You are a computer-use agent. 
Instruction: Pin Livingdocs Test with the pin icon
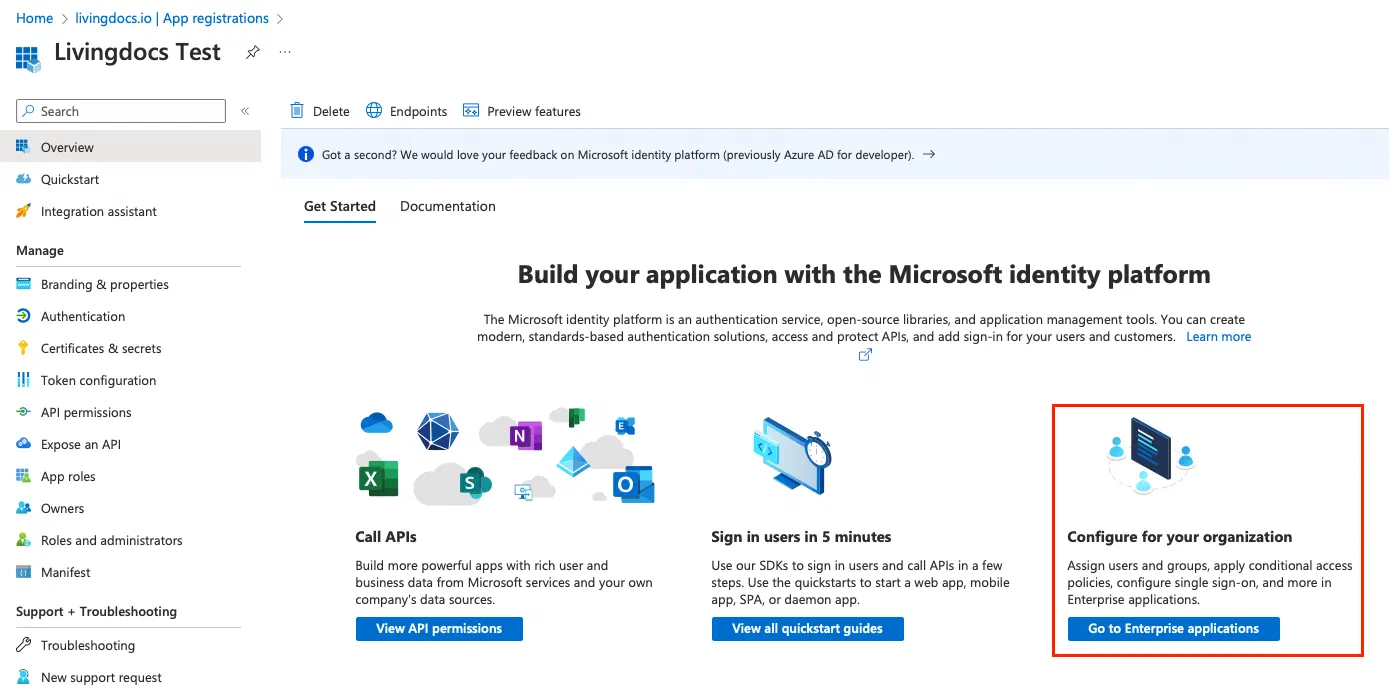253,52
